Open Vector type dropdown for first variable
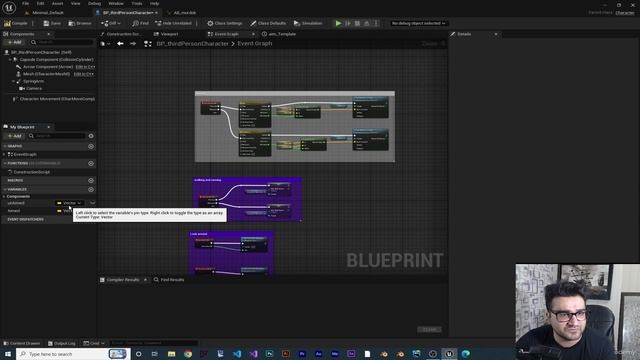640x360 pixels. [x=70, y=203]
